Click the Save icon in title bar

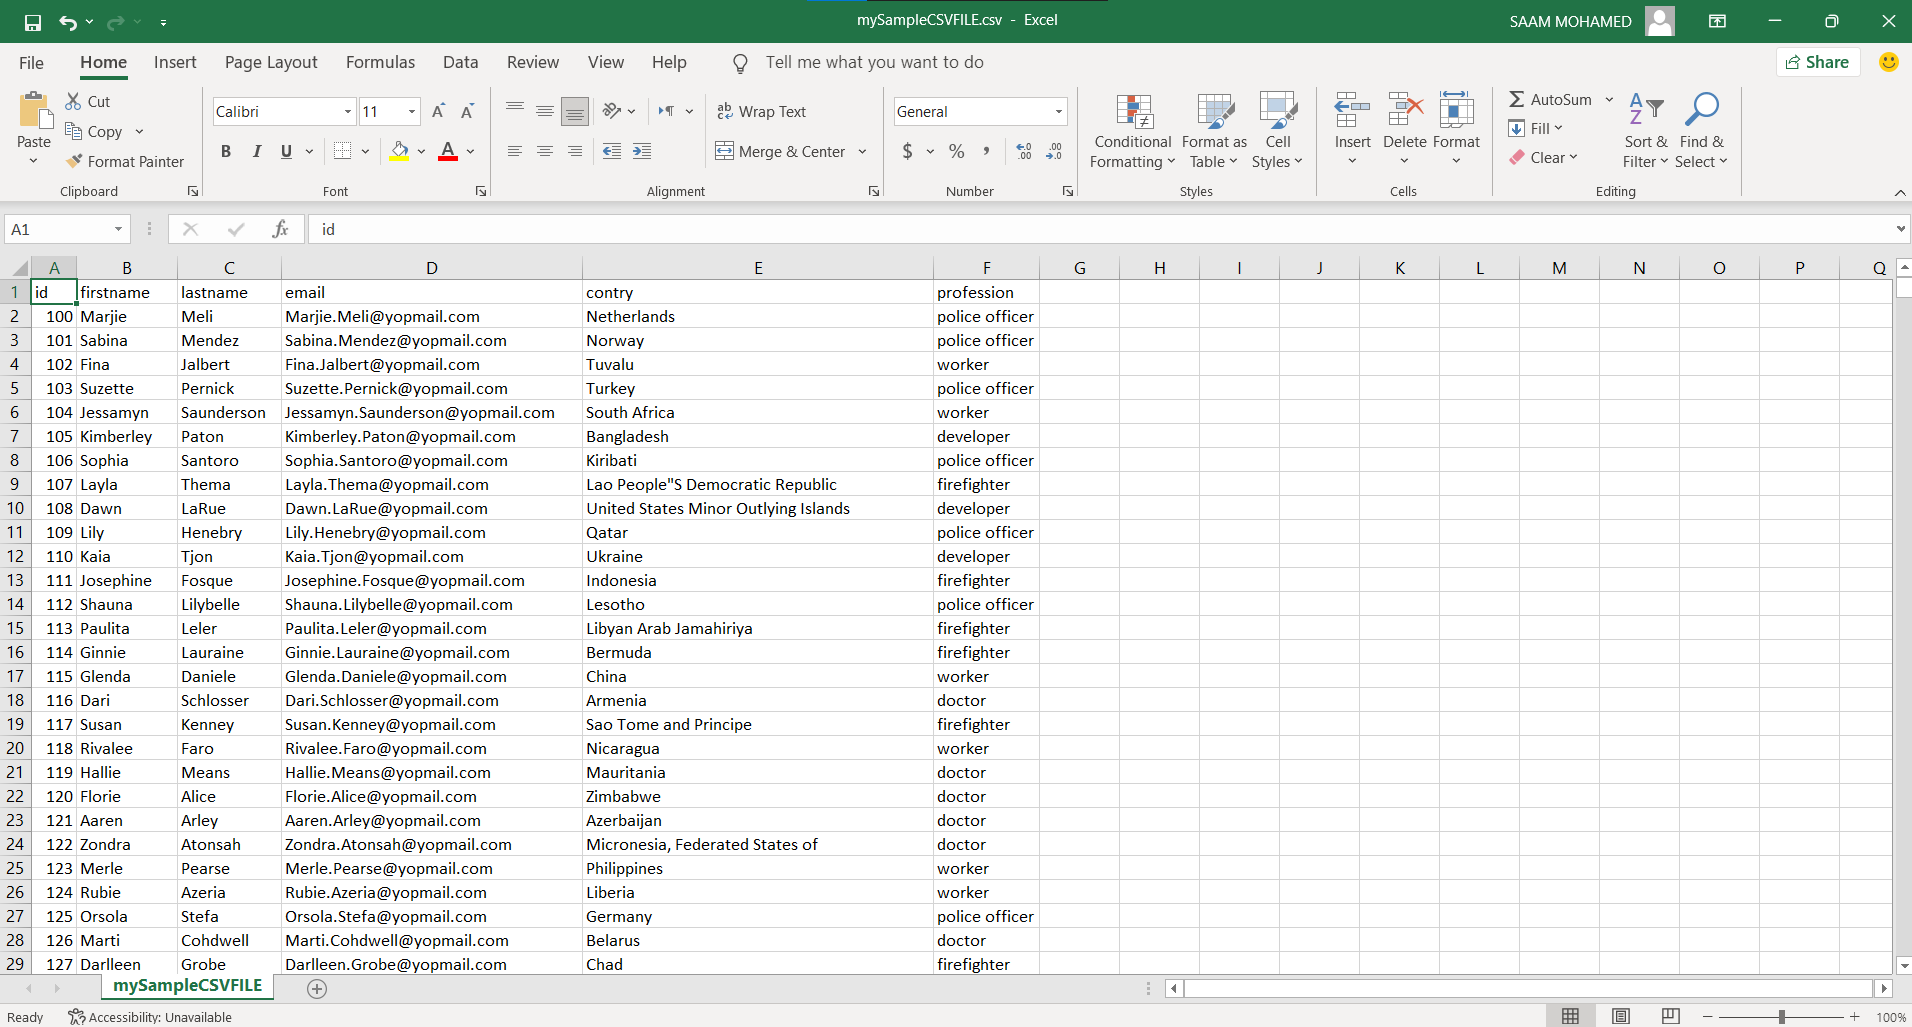tap(33, 22)
